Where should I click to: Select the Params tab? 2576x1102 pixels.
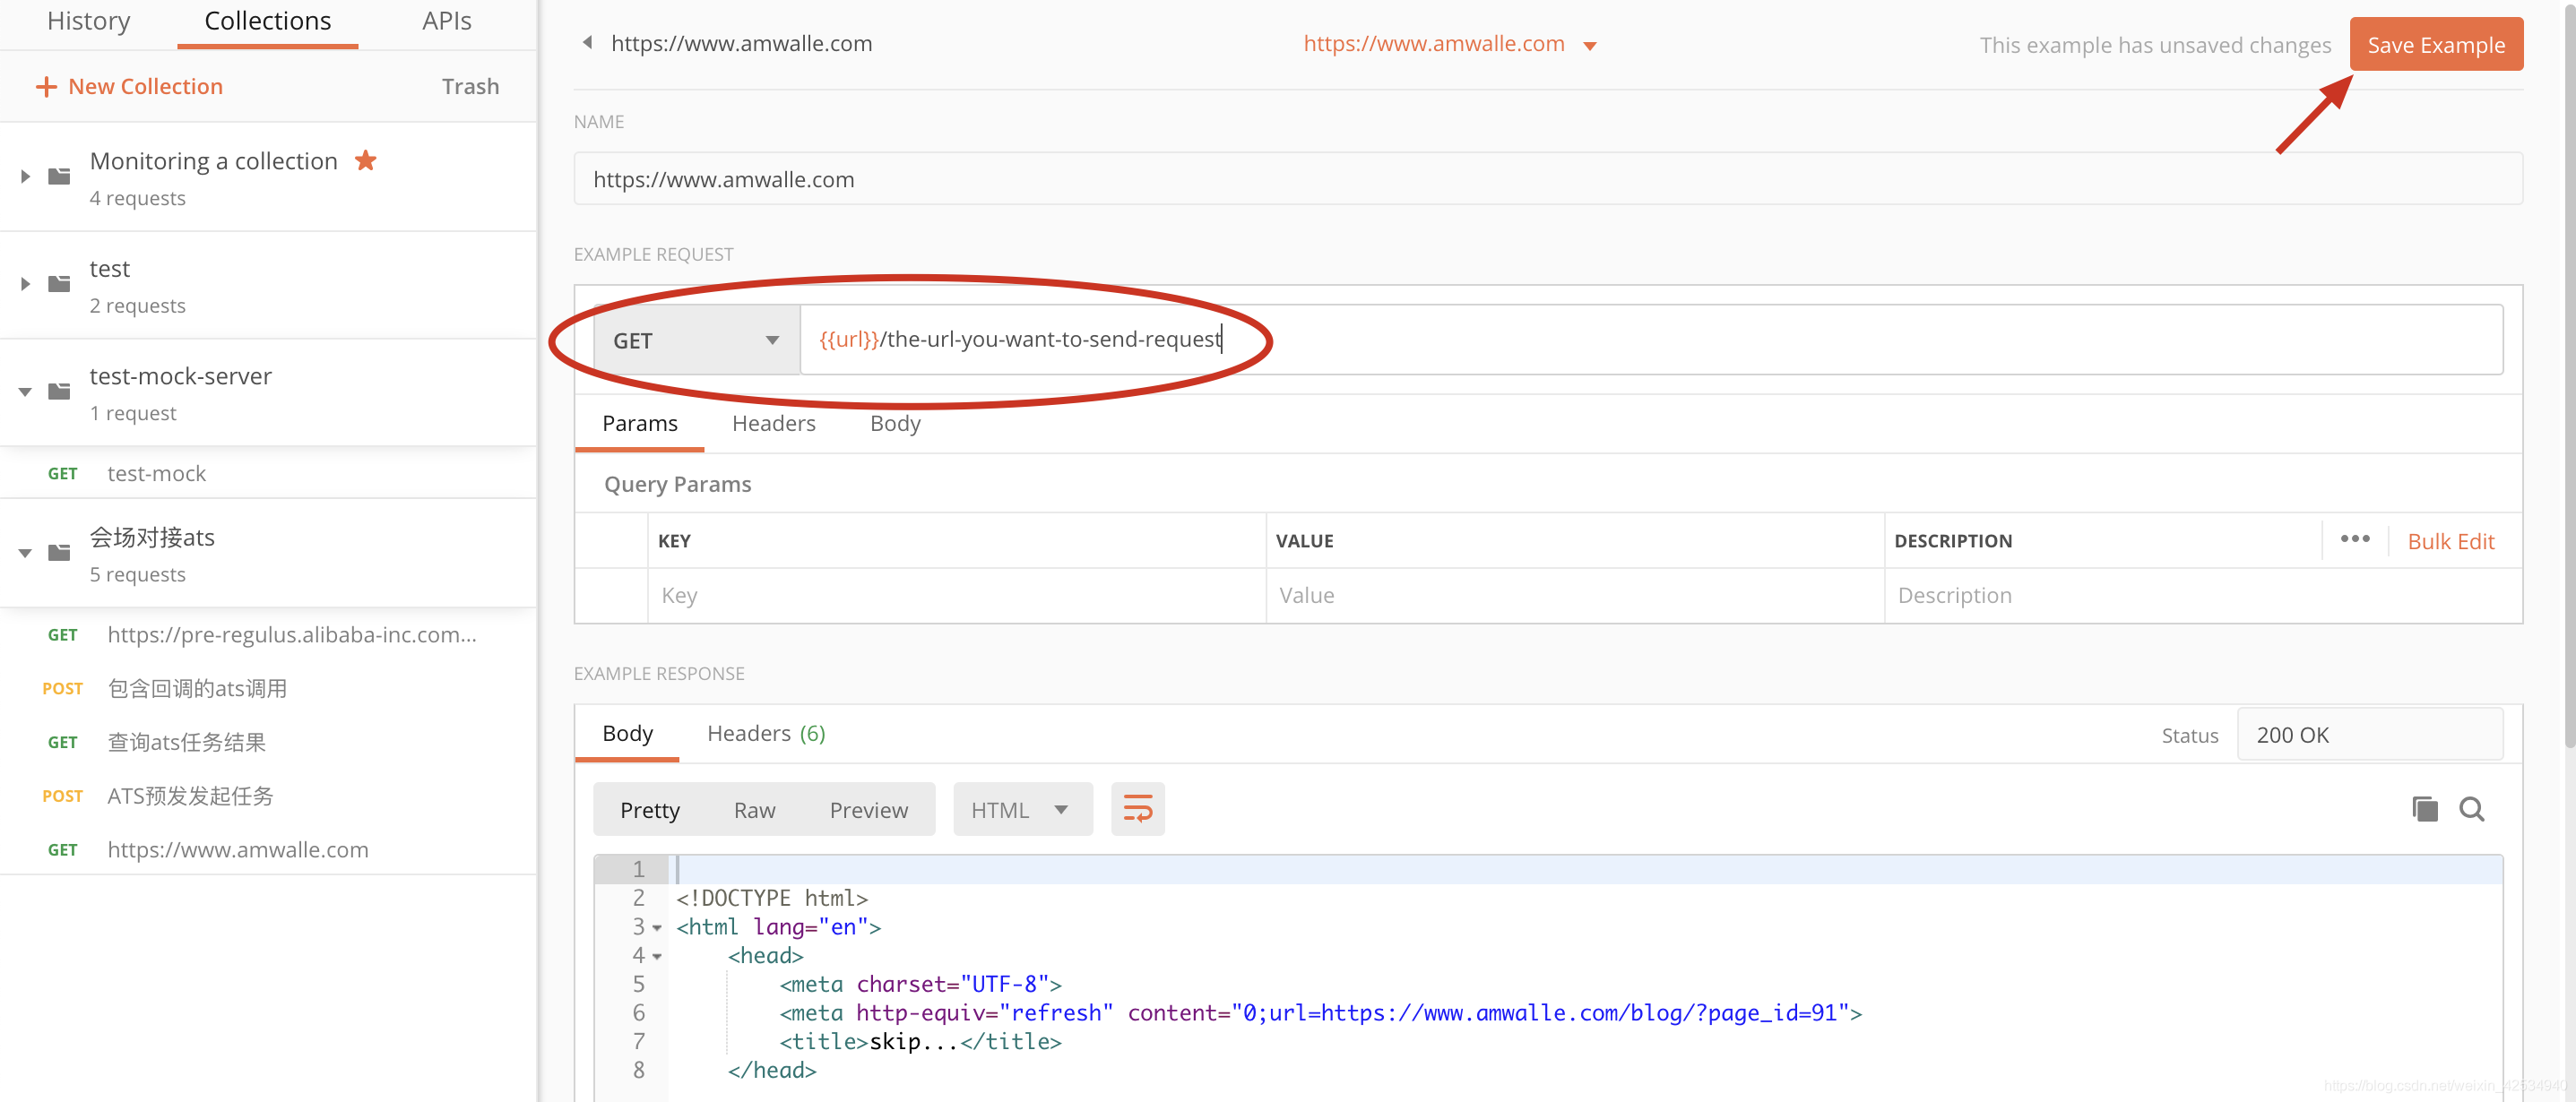pos(640,423)
